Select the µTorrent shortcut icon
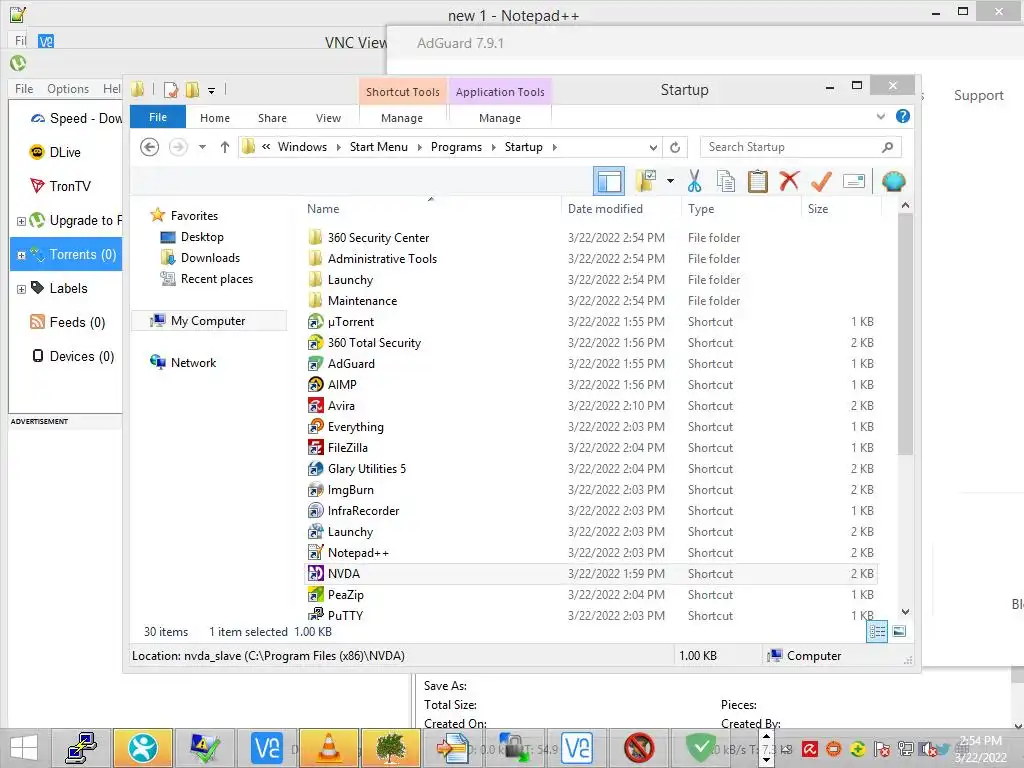The height and width of the screenshot is (768, 1024). coord(315,322)
